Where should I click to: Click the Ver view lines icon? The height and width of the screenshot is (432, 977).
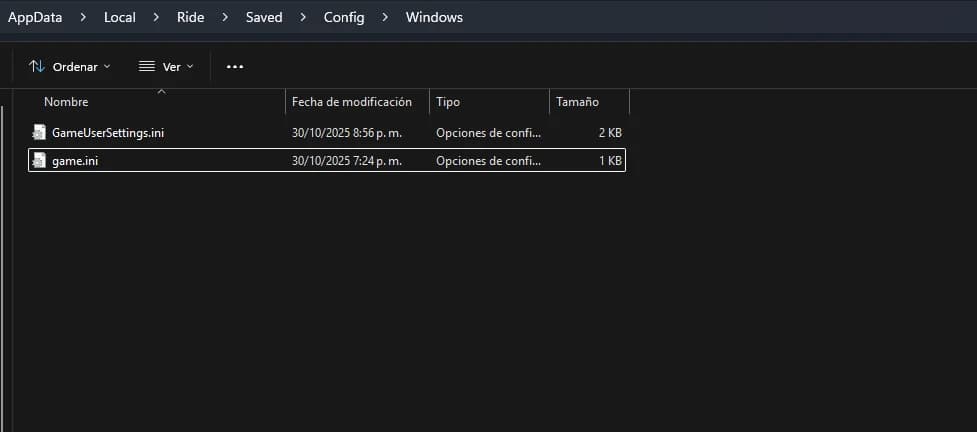point(146,66)
